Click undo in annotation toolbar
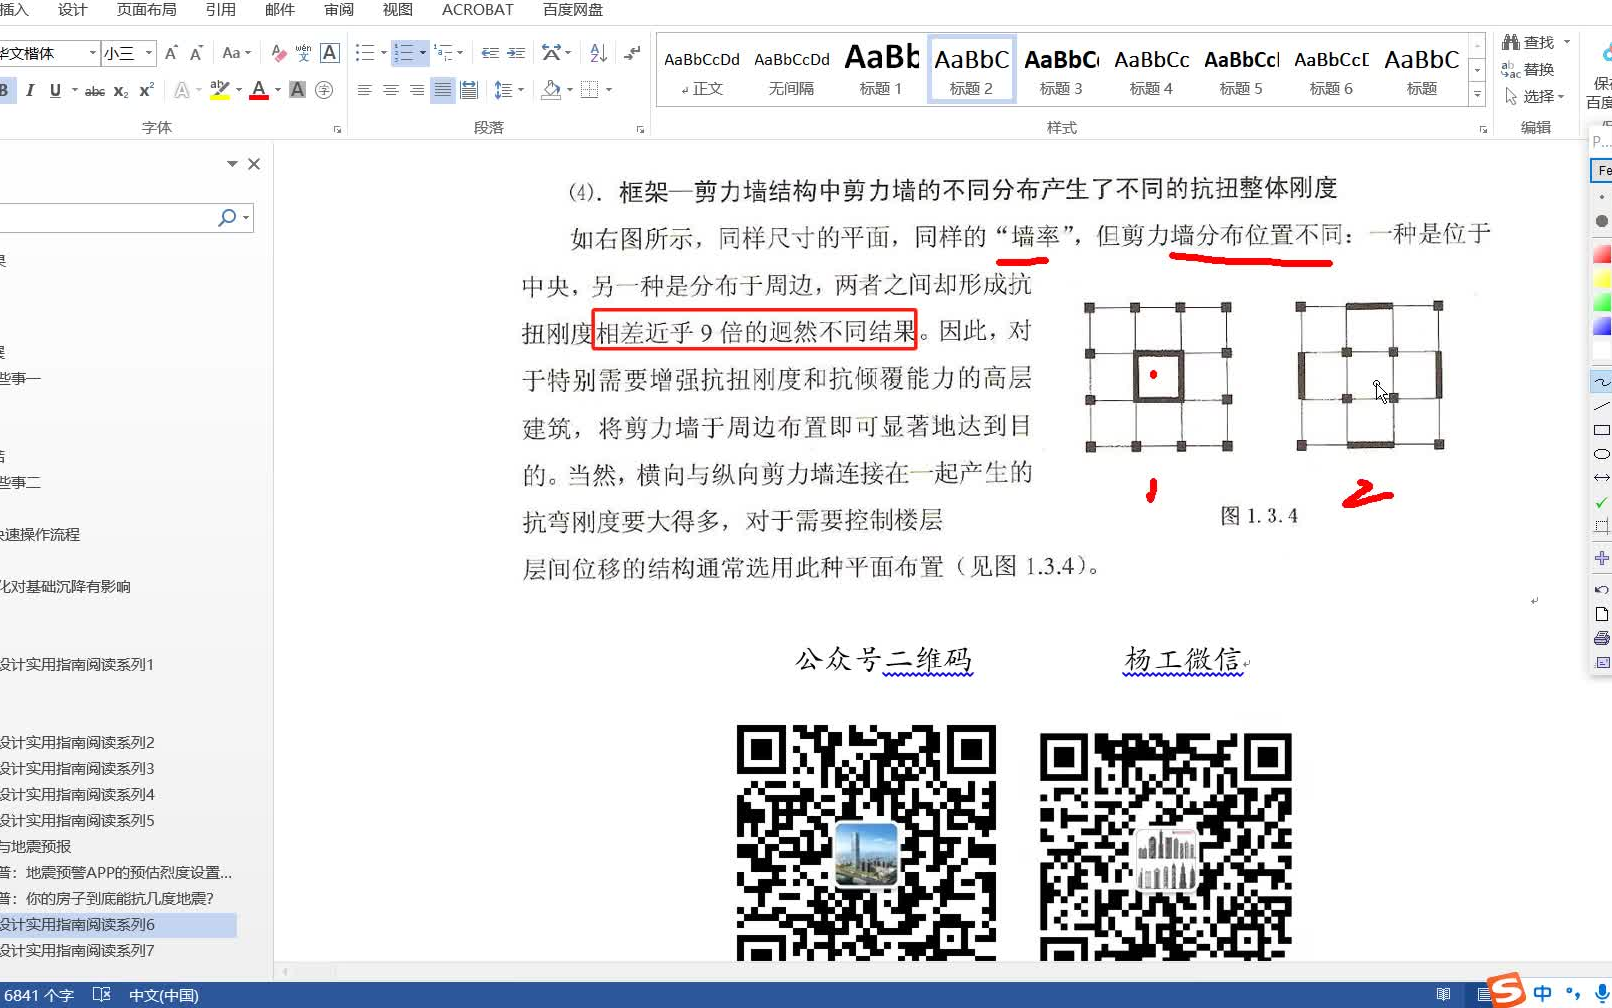 (x=1601, y=590)
